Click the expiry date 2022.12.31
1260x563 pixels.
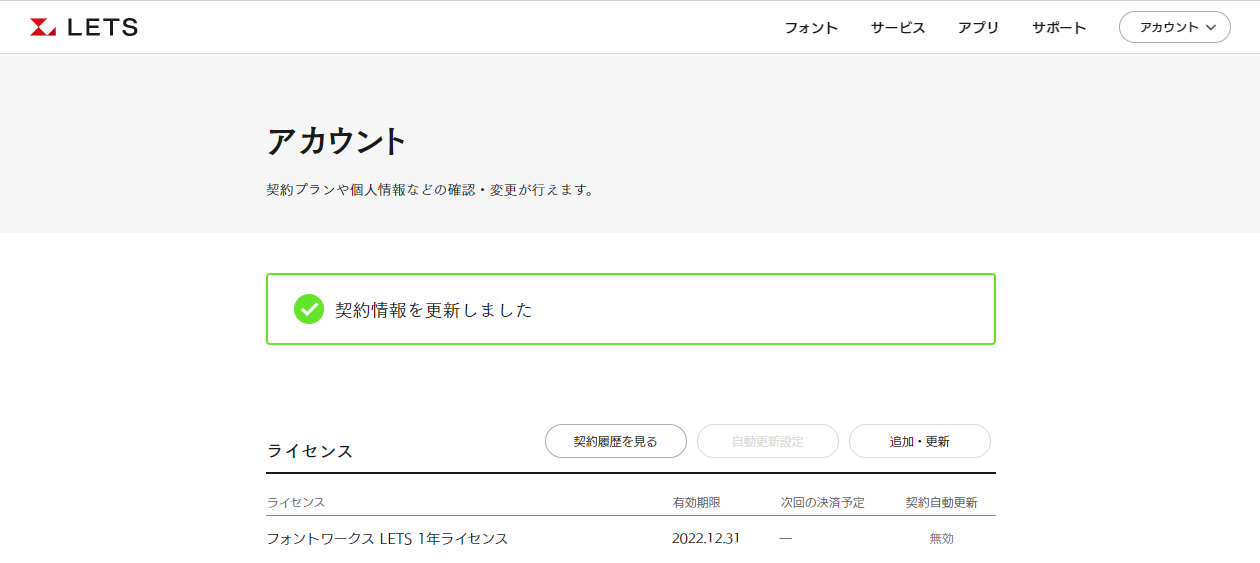pyautogui.click(x=706, y=538)
